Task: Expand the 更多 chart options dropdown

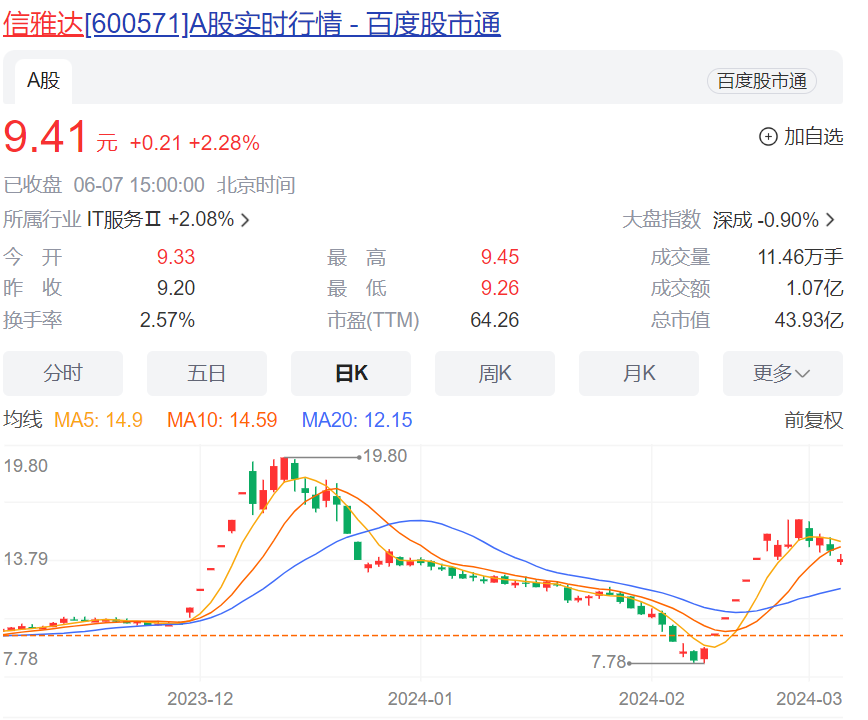Action: [783, 372]
